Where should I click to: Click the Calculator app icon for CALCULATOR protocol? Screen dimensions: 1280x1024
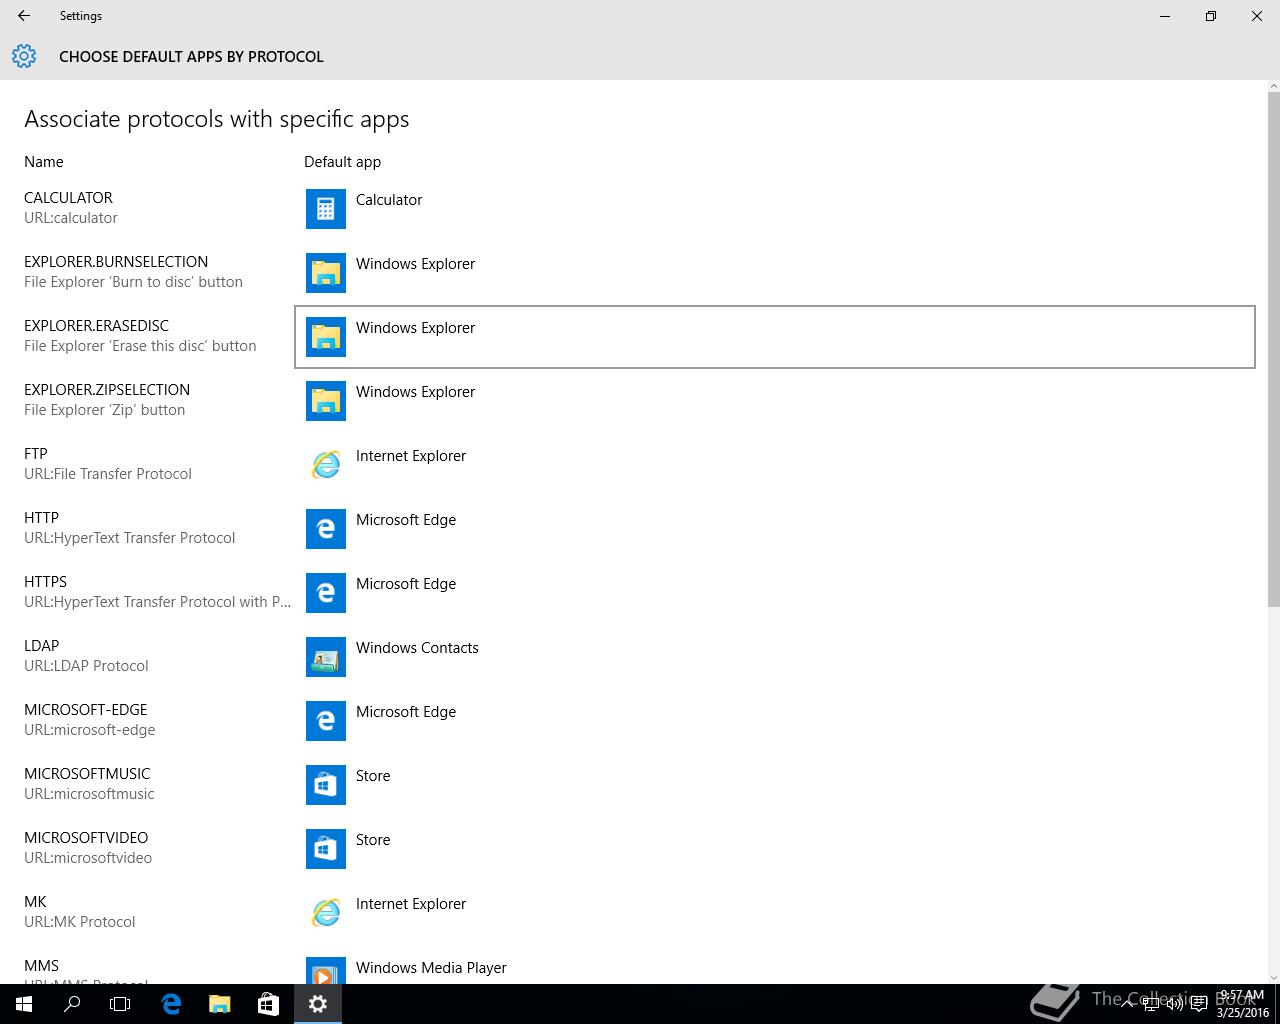pos(325,209)
